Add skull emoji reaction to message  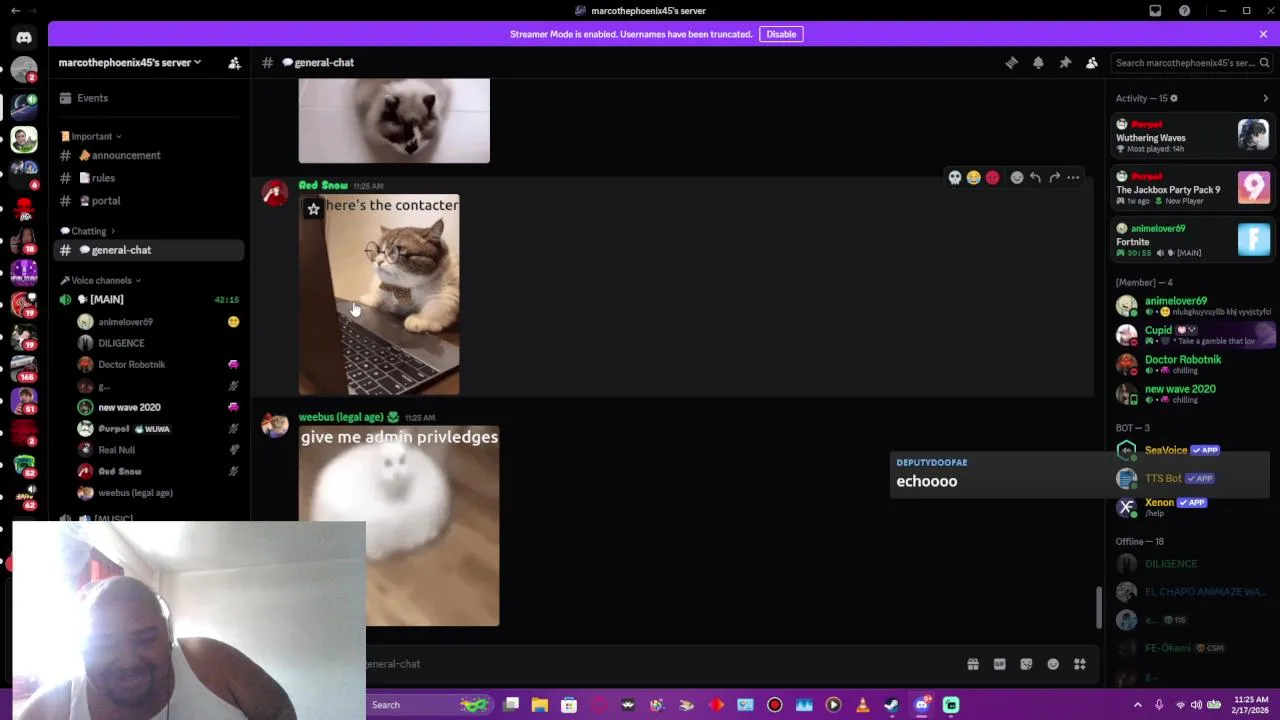point(955,178)
